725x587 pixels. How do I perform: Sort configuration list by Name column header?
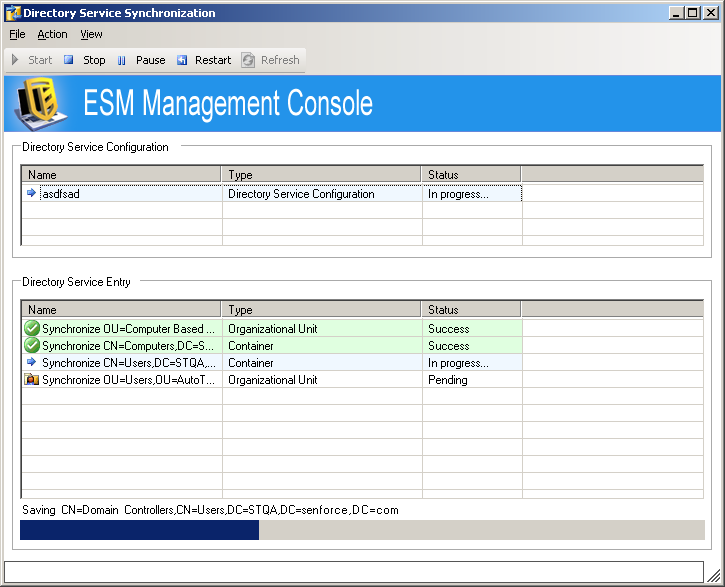(x=121, y=175)
